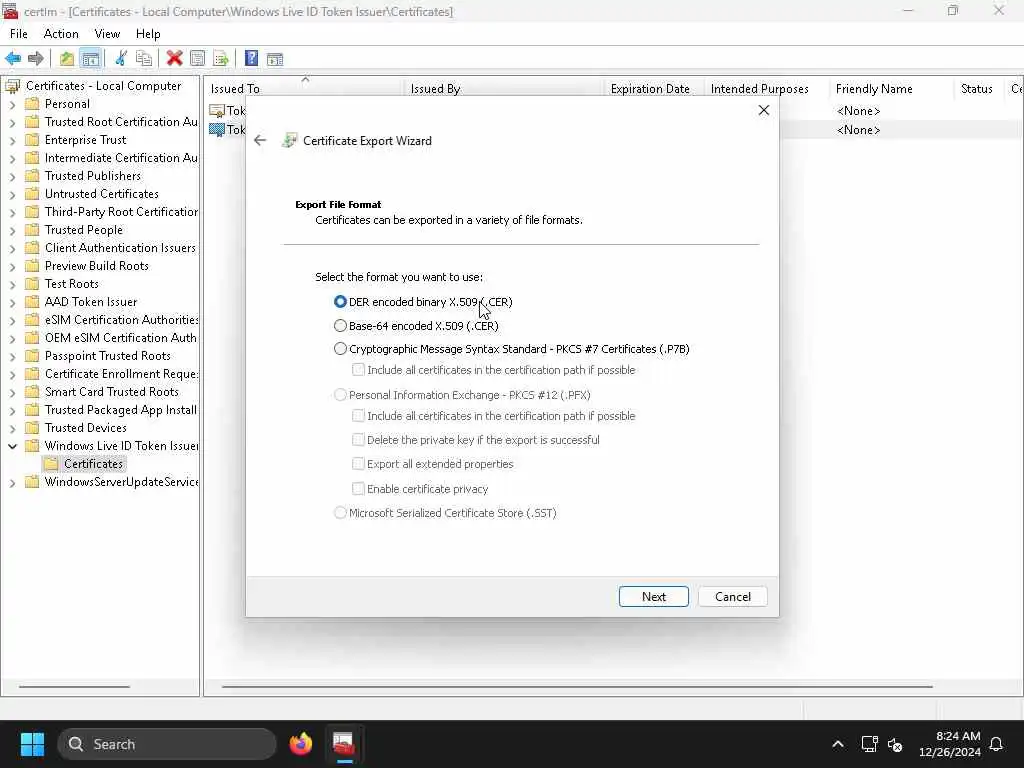Viewport: 1024px width, 768px height.
Task: Toggle the Show/Hide Console Tree icon
Action: (90, 59)
